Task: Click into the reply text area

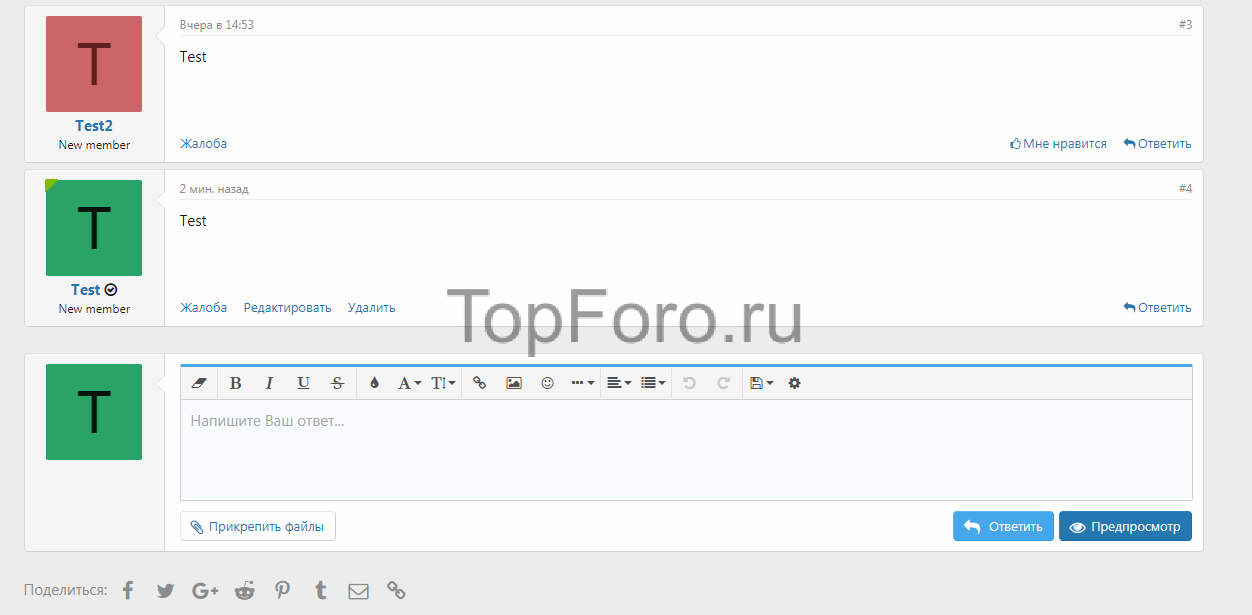Action: point(686,450)
